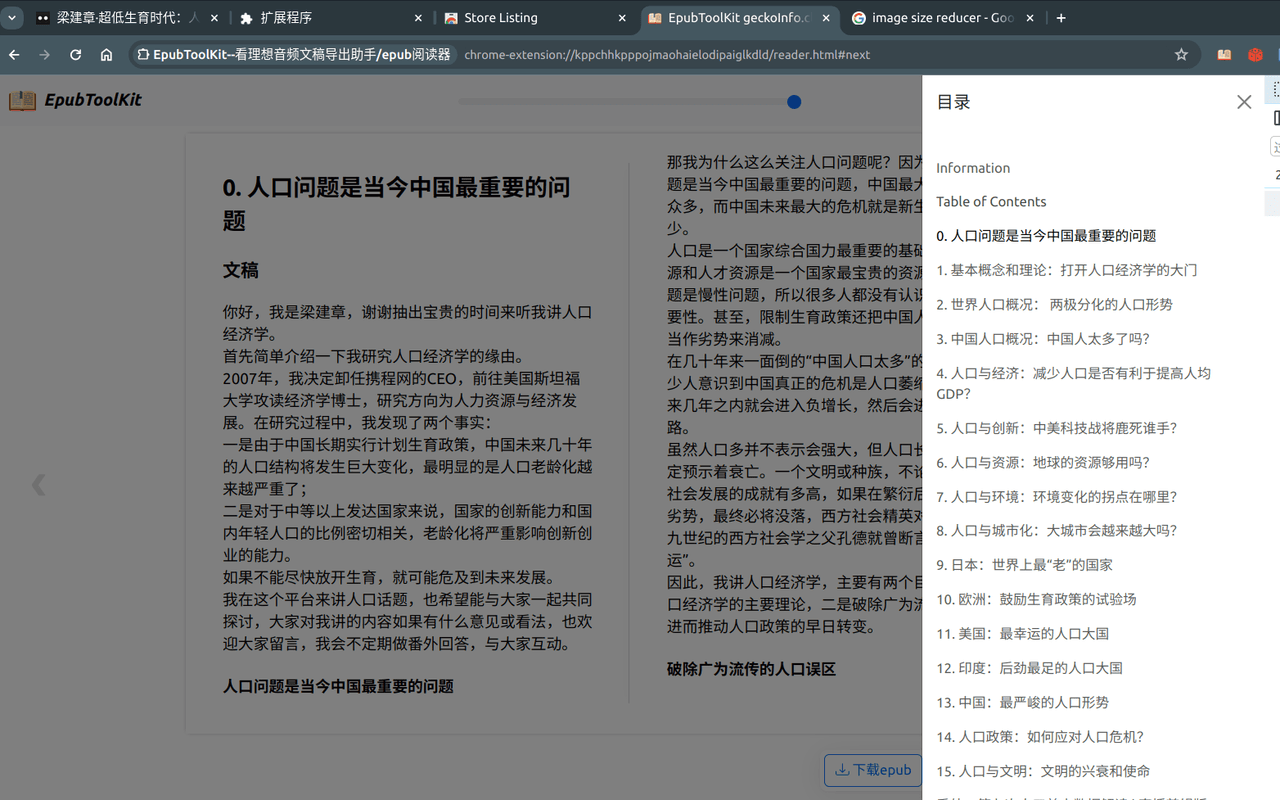Screen dimensions: 1280x800
Task: Reload the current page
Action: 74,55
